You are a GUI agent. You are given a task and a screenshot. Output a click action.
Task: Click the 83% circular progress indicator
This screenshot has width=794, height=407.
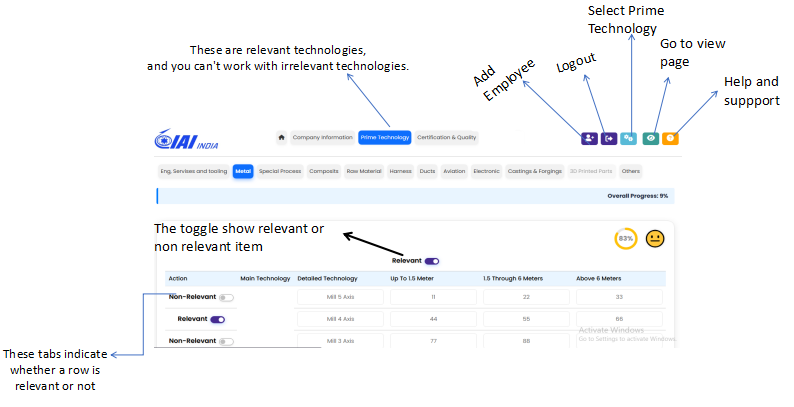click(626, 238)
